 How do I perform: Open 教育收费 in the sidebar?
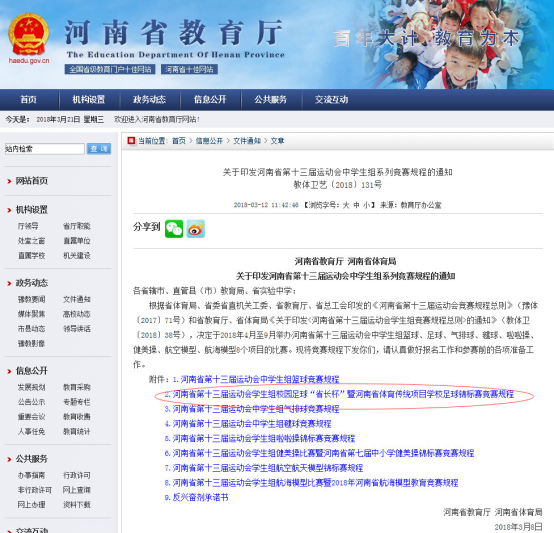tap(77, 417)
